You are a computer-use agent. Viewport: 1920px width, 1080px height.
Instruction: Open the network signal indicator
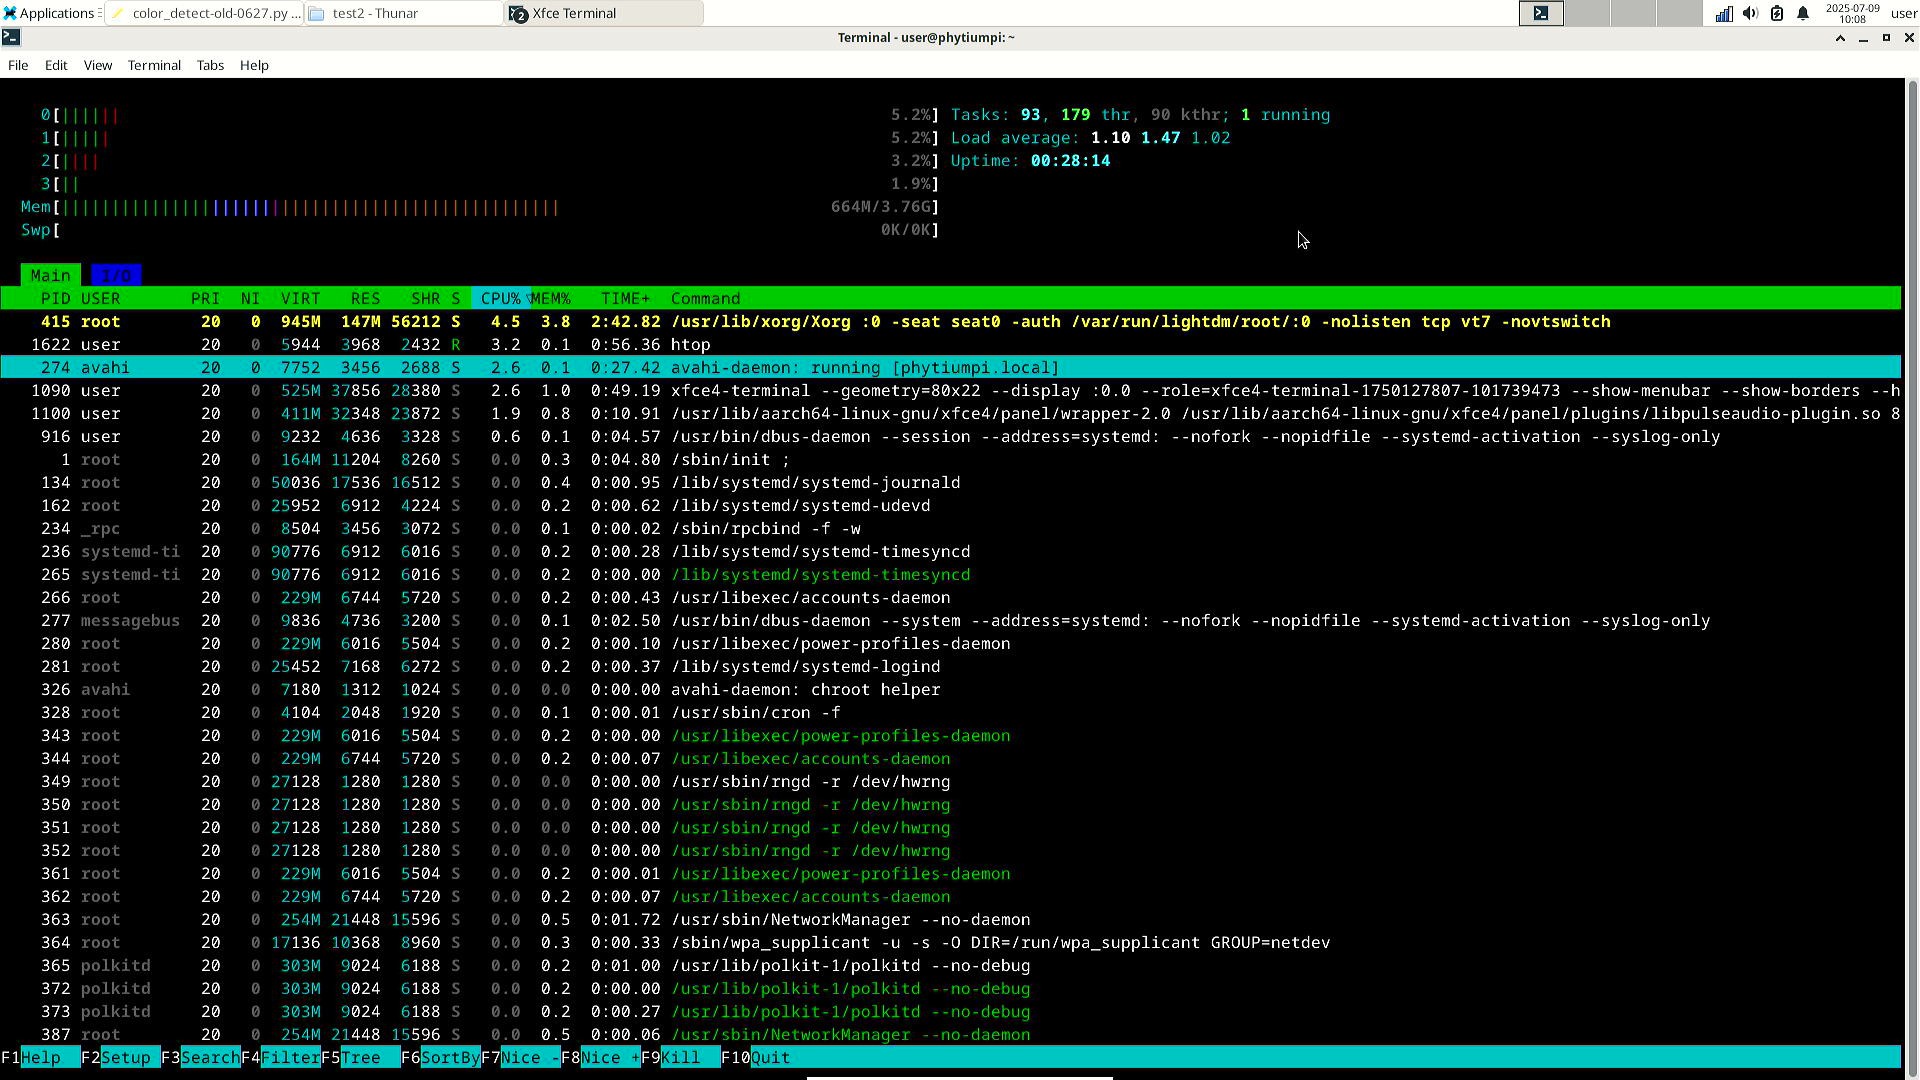tap(1724, 13)
